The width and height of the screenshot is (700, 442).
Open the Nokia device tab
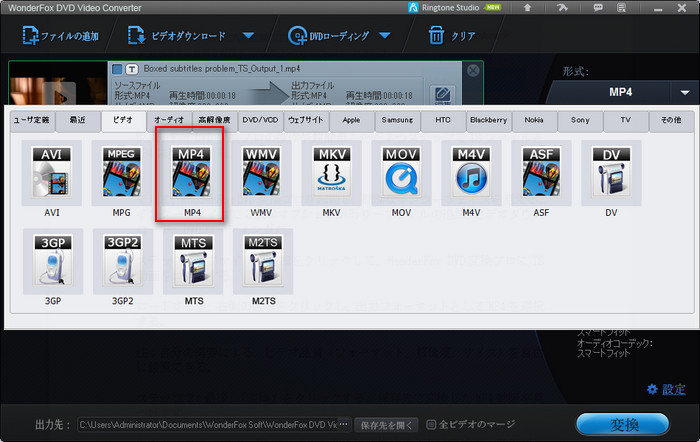tap(534, 121)
